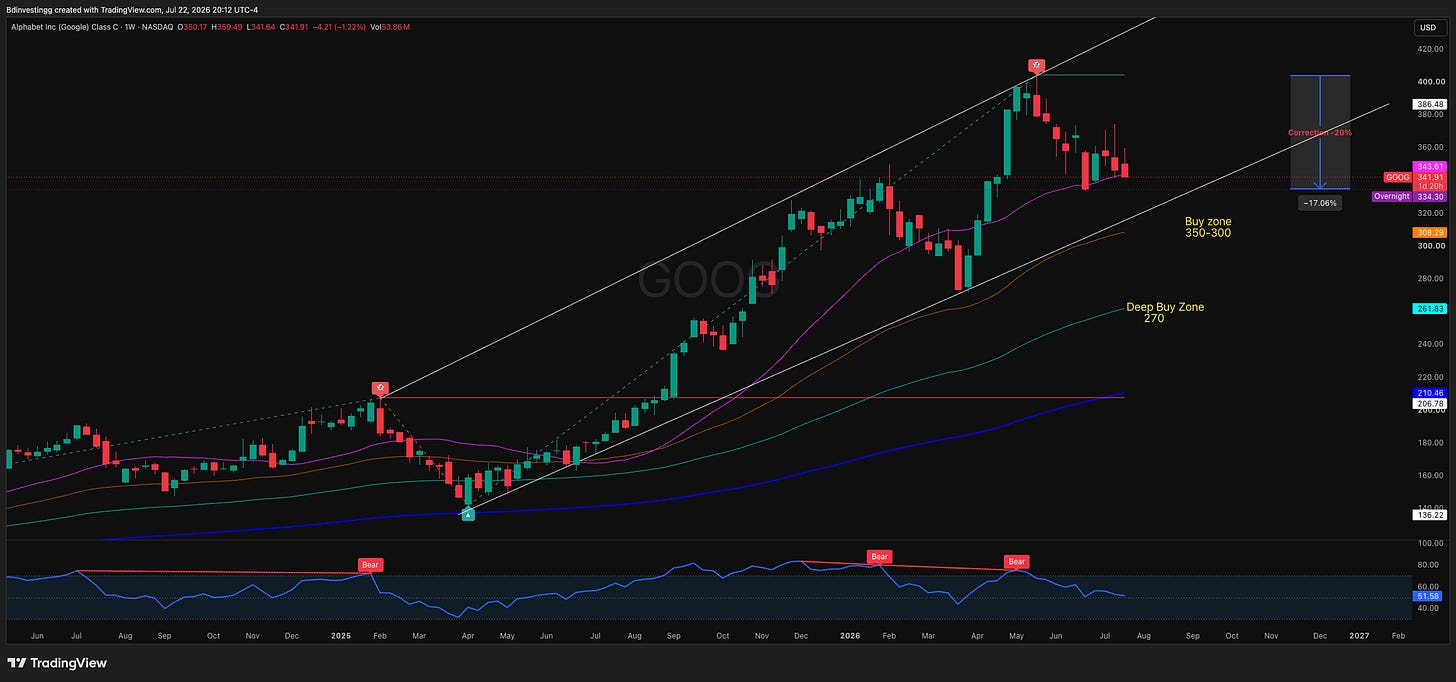Image resolution: width=1456 pixels, height=682 pixels.
Task: Select the green low marker at April 2025
Action: click(x=468, y=514)
